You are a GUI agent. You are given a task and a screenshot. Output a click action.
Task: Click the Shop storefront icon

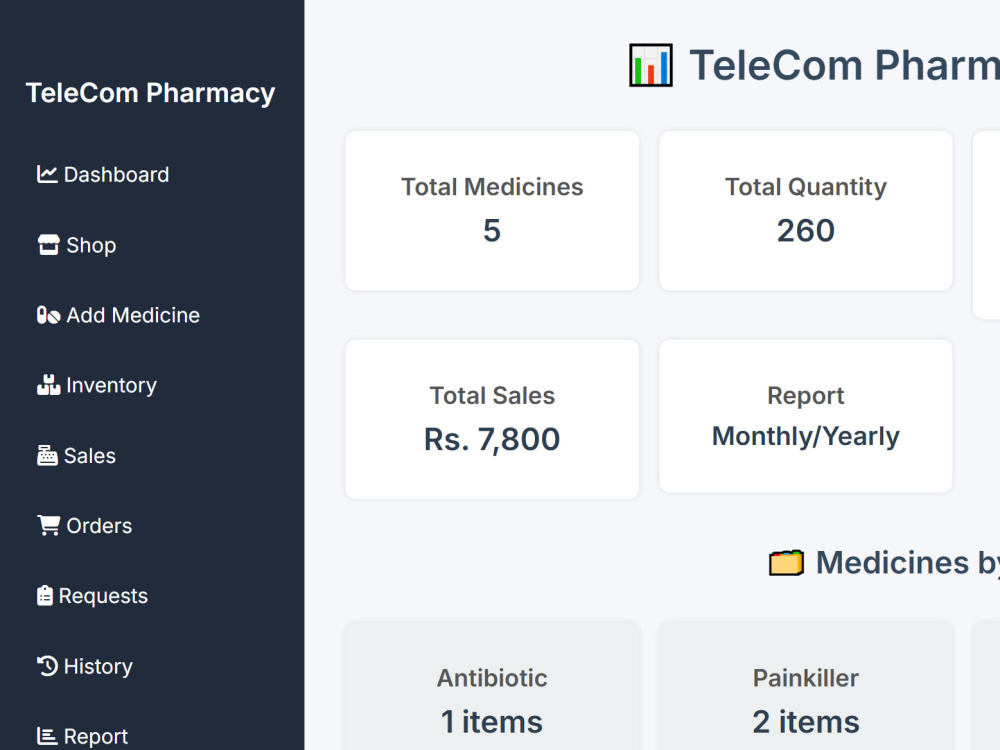(x=48, y=245)
